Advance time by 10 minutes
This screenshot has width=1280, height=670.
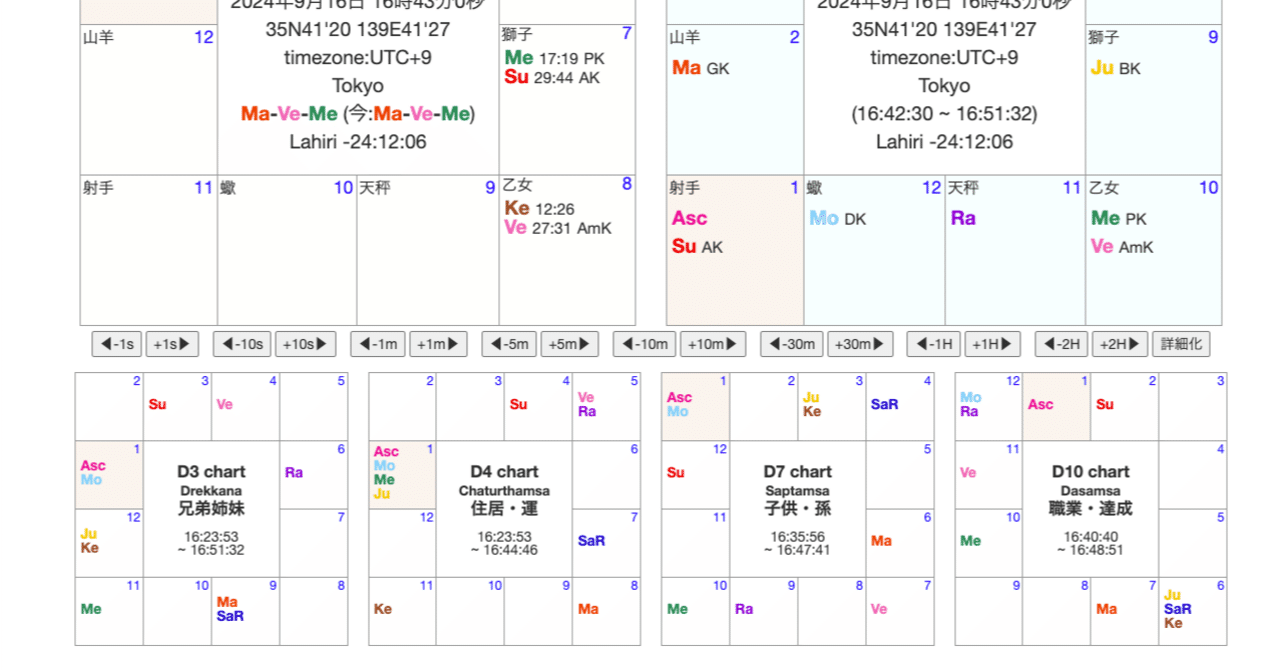click(x=711, y=343)
